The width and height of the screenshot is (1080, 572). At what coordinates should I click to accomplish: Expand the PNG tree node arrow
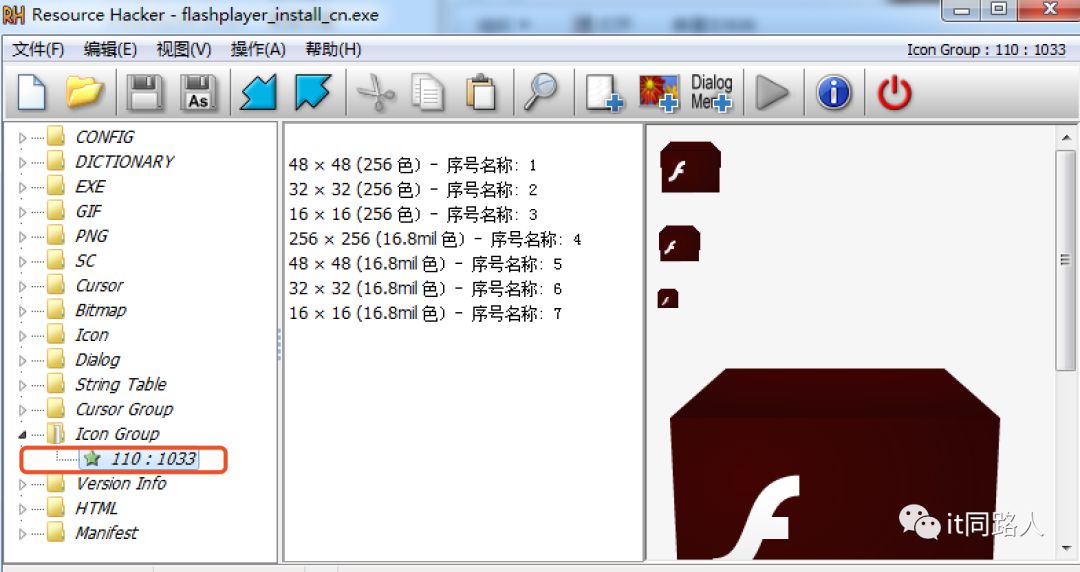(22, 237)
